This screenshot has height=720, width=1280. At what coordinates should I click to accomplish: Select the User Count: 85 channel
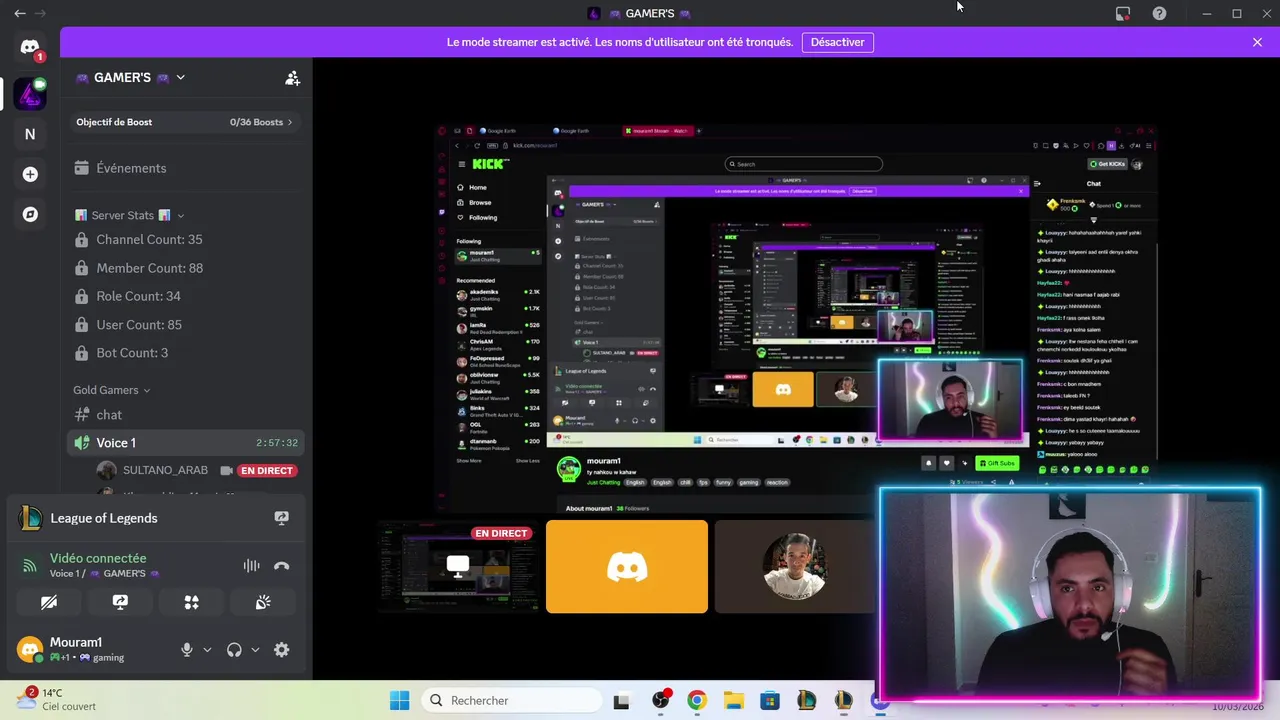186,325
